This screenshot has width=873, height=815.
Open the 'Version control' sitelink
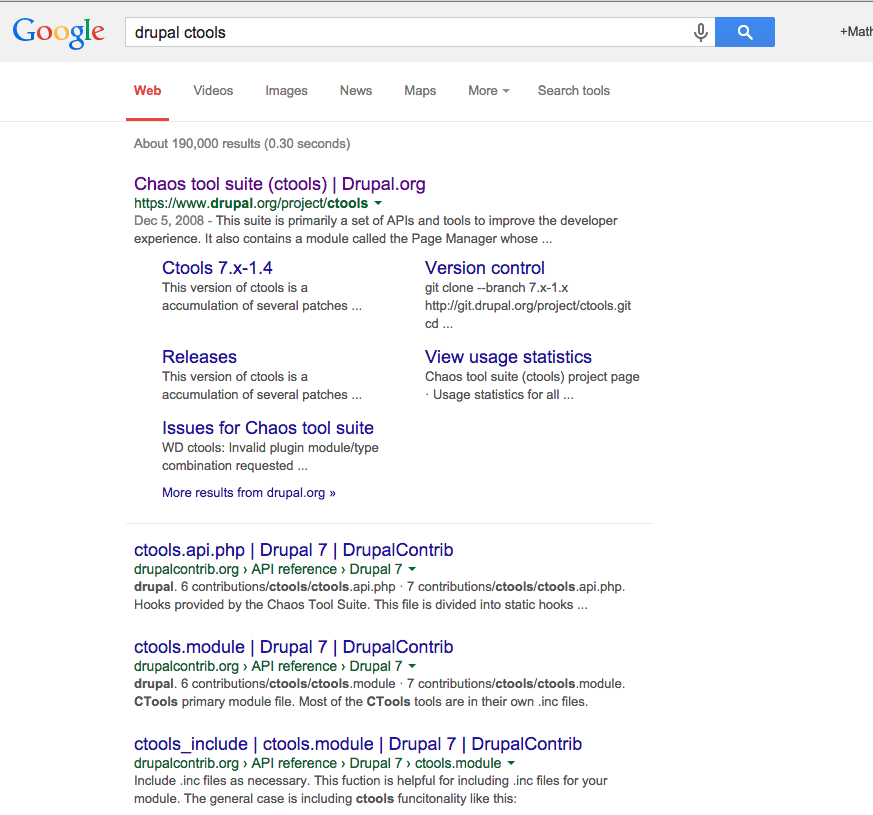pyautogui.click(x=484, y=268)
